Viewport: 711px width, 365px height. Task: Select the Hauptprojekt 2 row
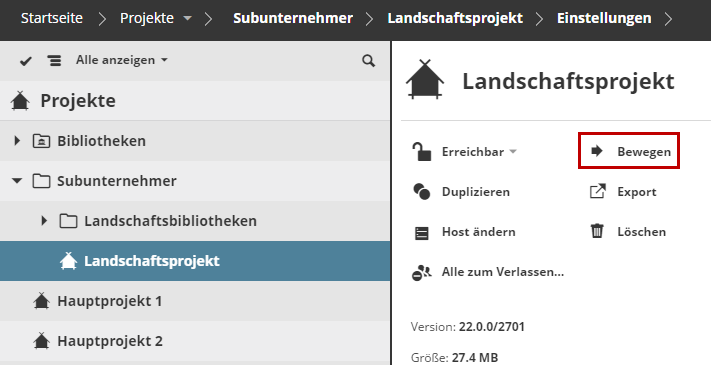(x=195, y=341)
